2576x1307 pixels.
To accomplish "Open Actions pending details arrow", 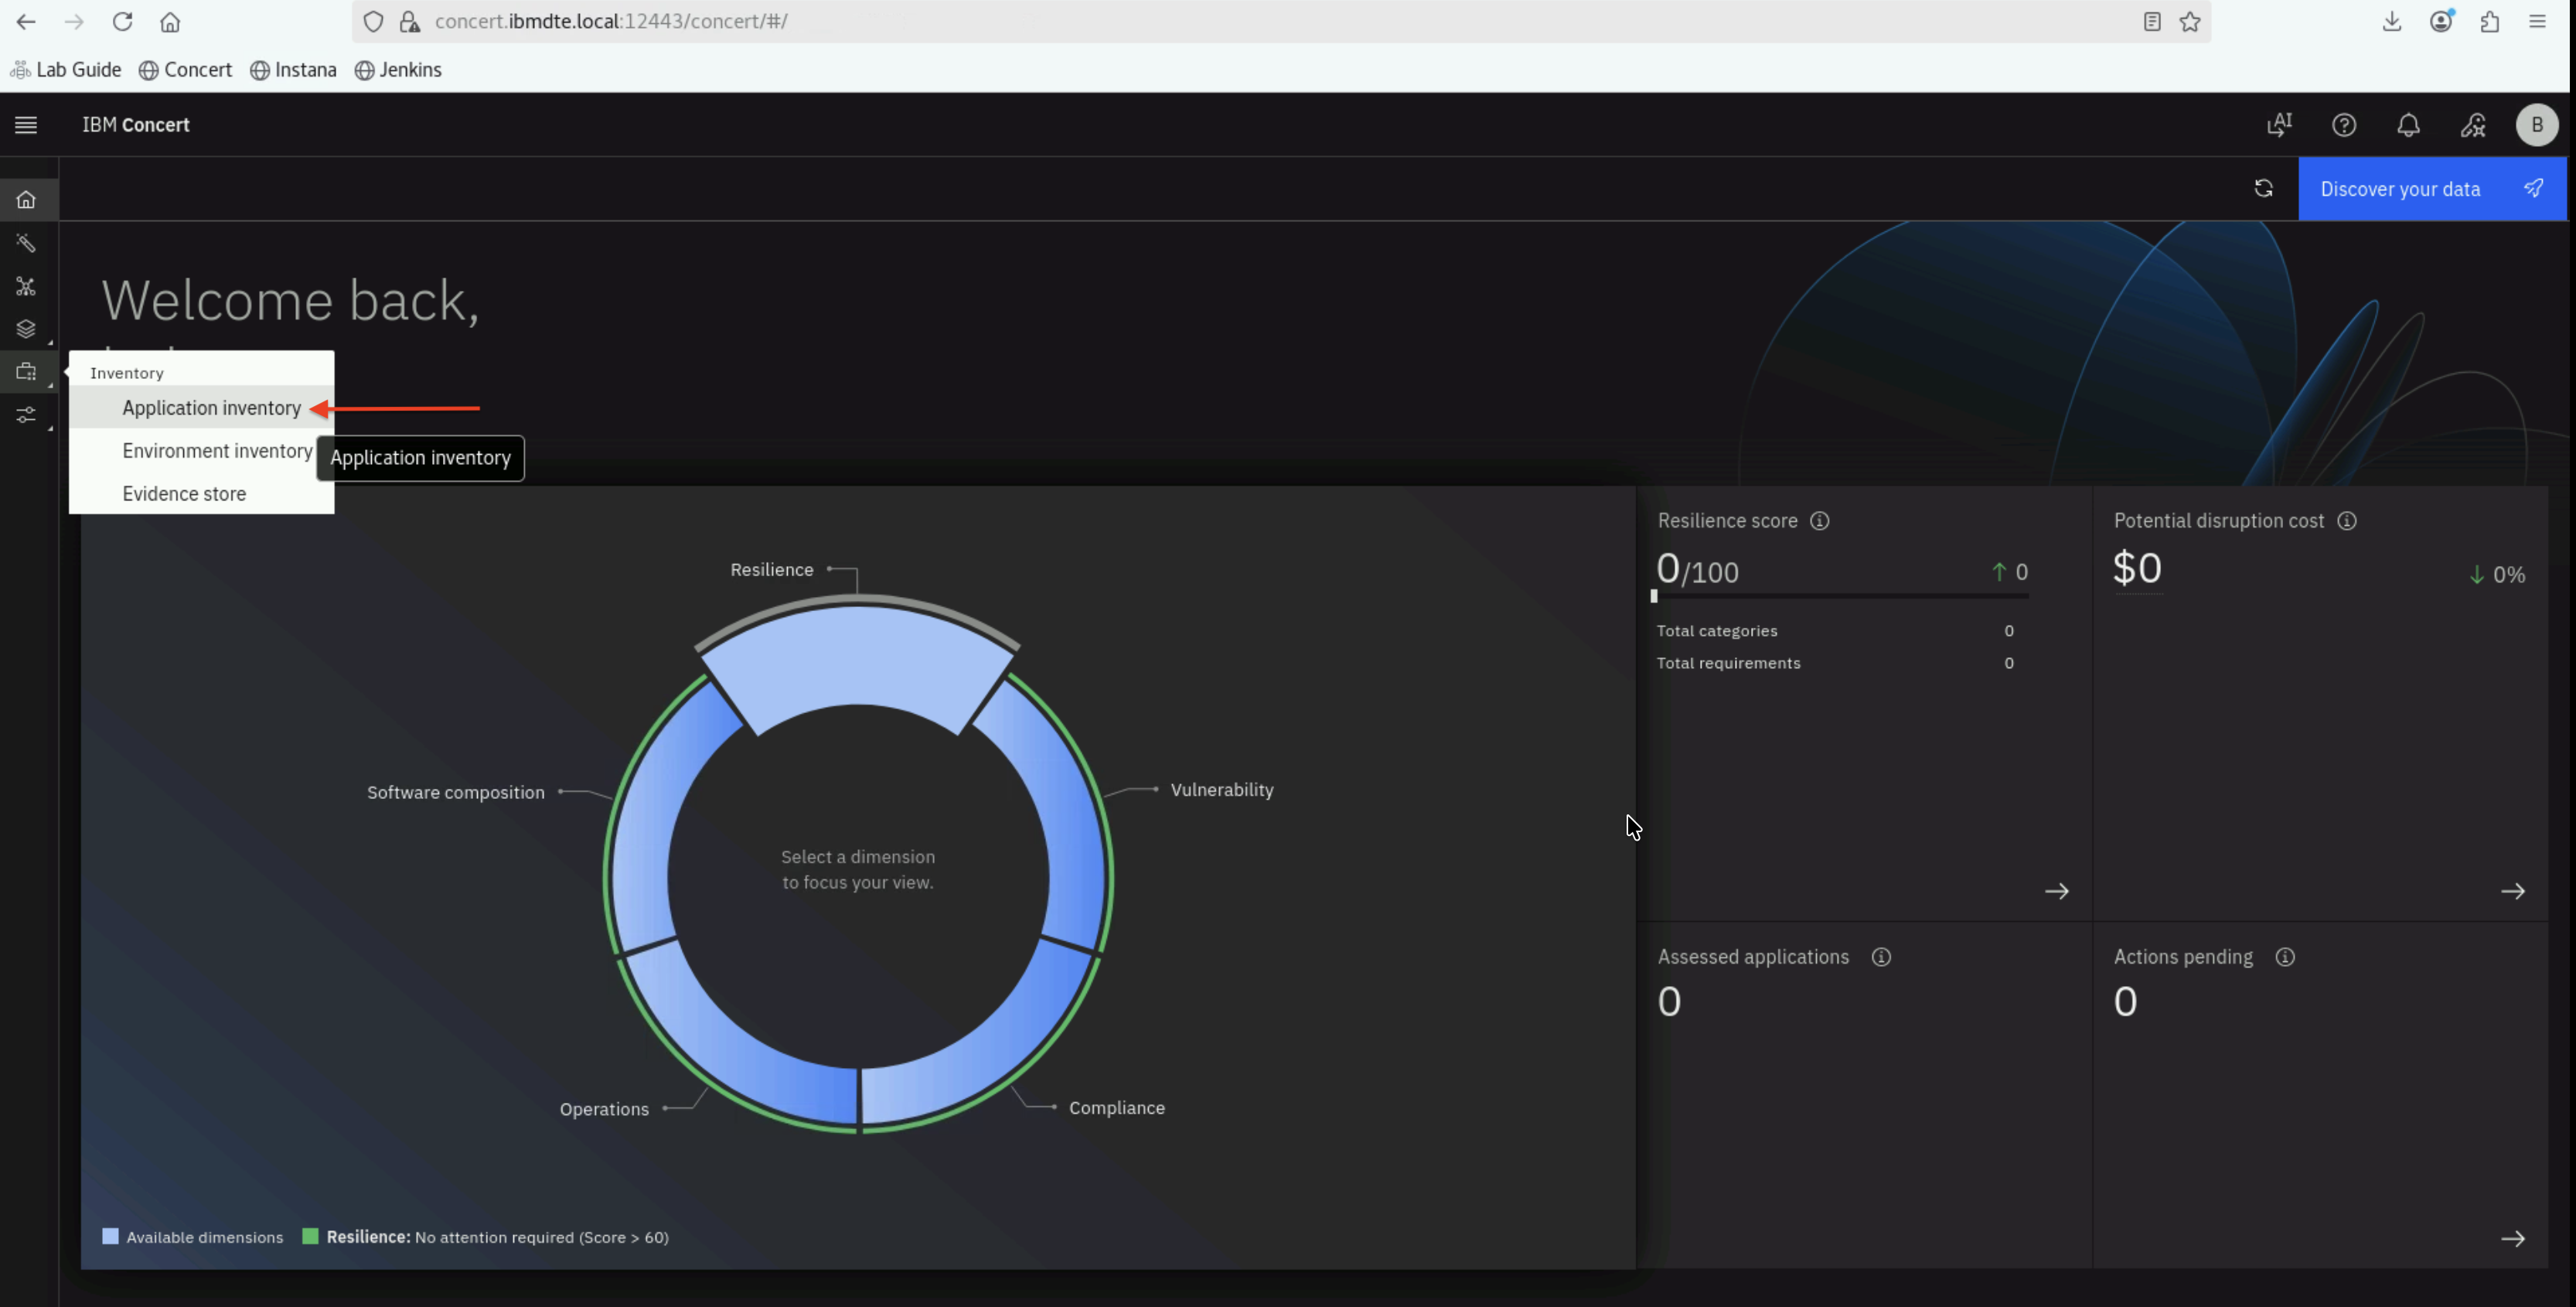I will (x=2513, y=1239).
